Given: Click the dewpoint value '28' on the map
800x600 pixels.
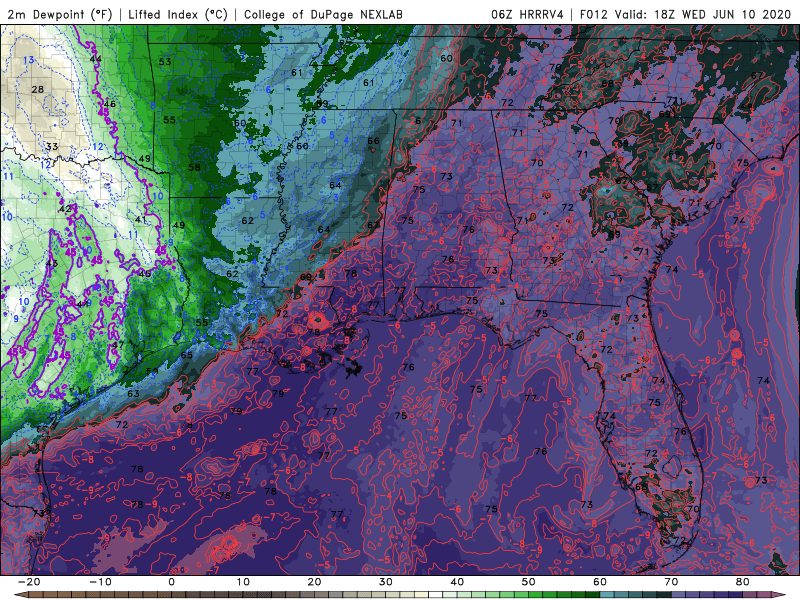Looking at the screenshot, I should (38, 89).
